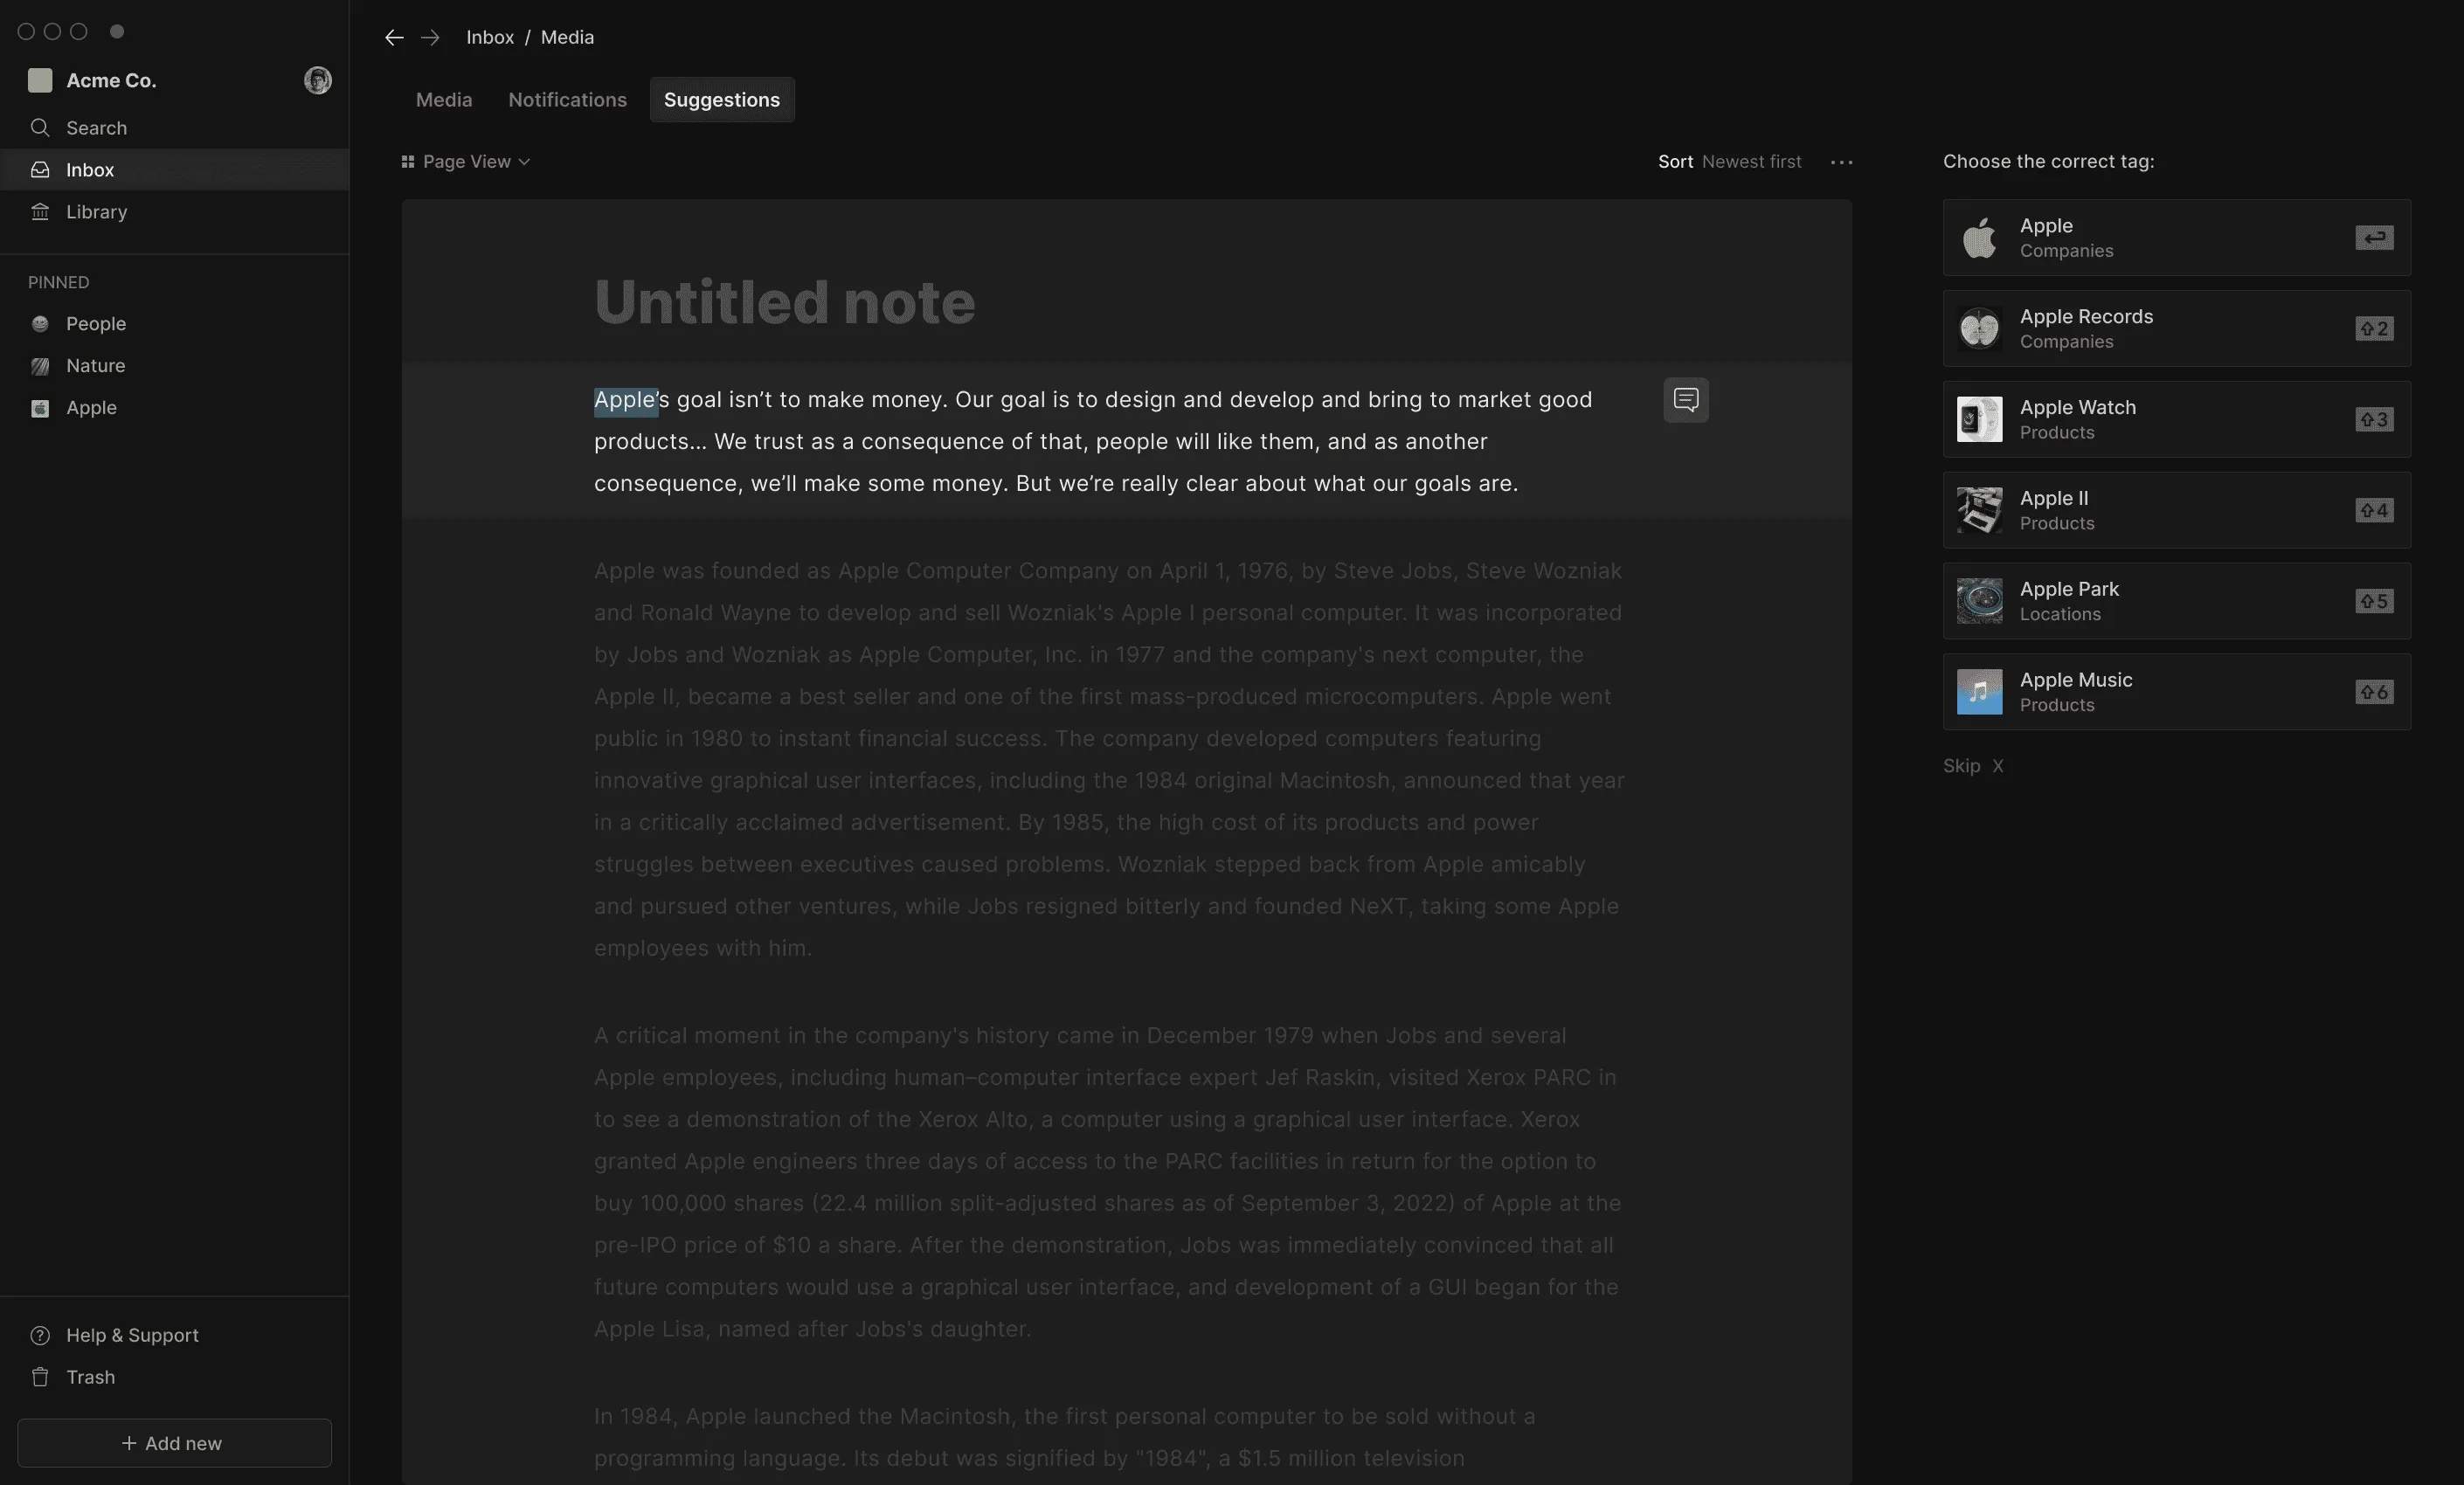2464x1485 pixels.
Task: Click the comment icon beside the quote paragraph
Action: point(1686,400)
